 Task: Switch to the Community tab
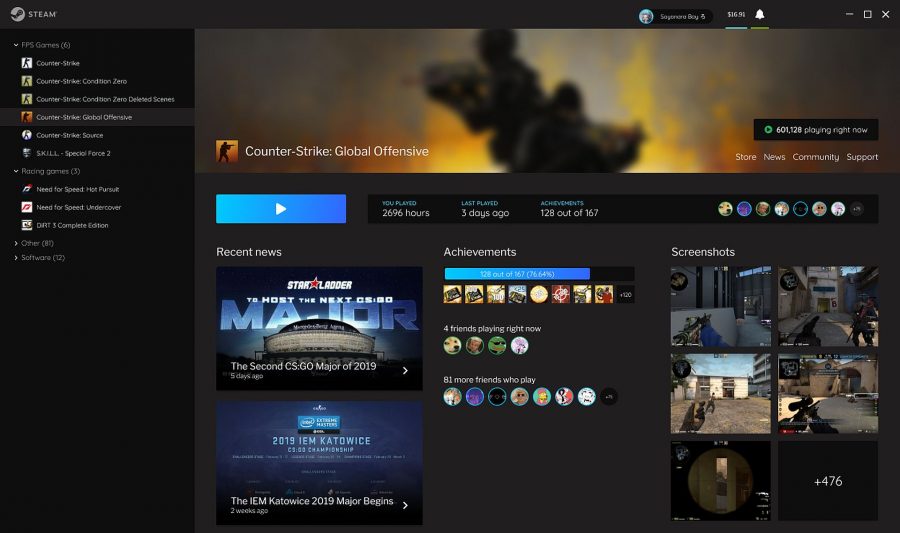click(x=815, y=157)
